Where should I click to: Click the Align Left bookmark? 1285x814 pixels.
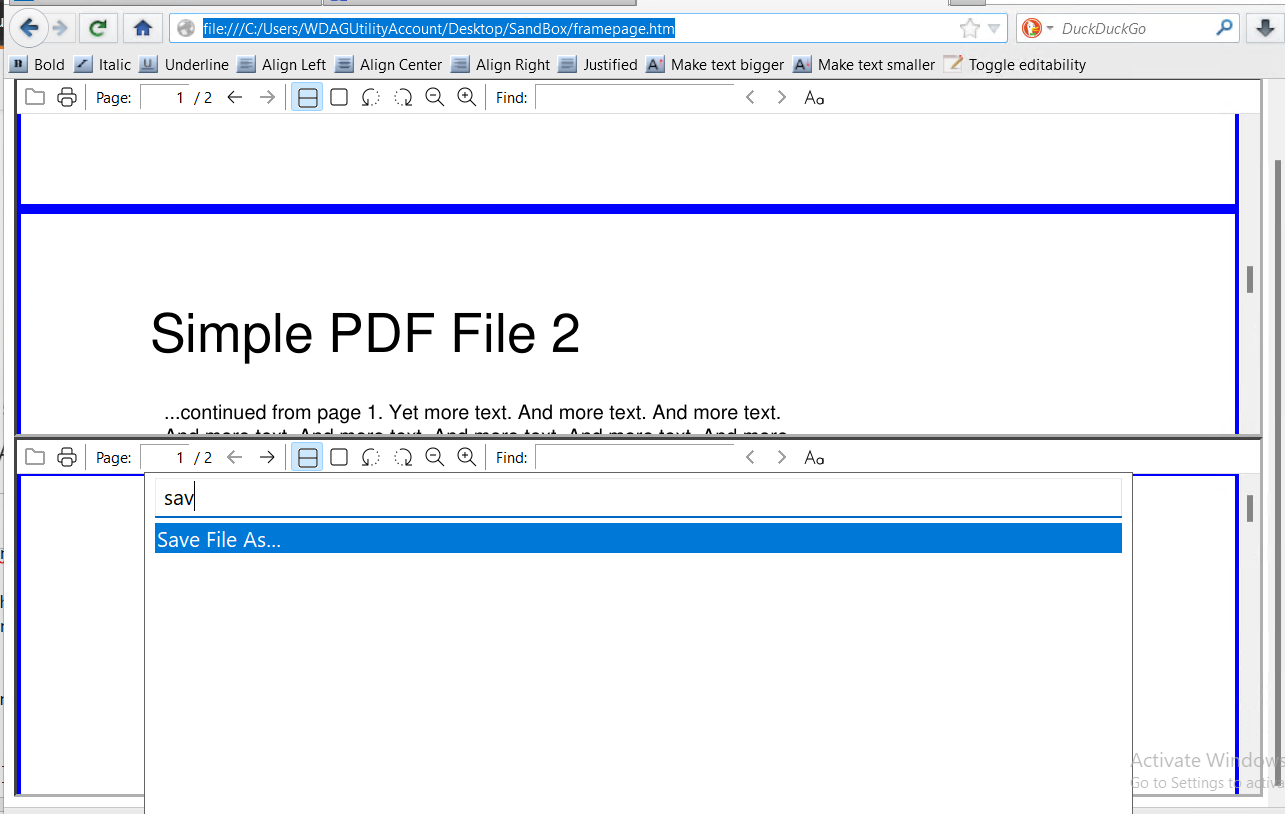point(282,64)
